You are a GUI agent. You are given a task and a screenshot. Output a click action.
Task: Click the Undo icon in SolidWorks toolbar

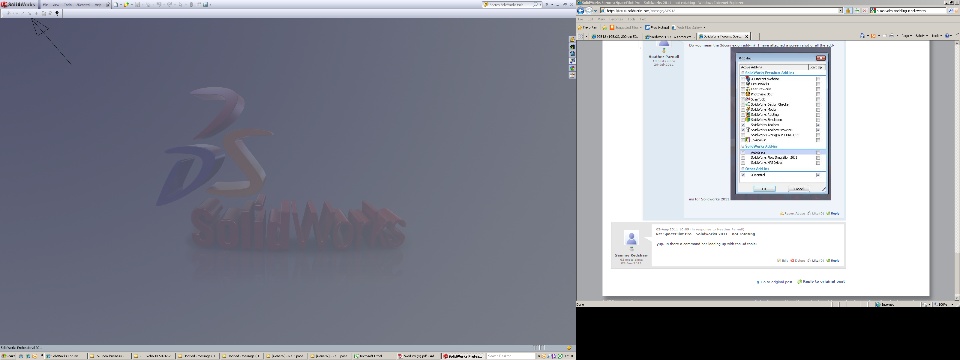tap(159, 4)
